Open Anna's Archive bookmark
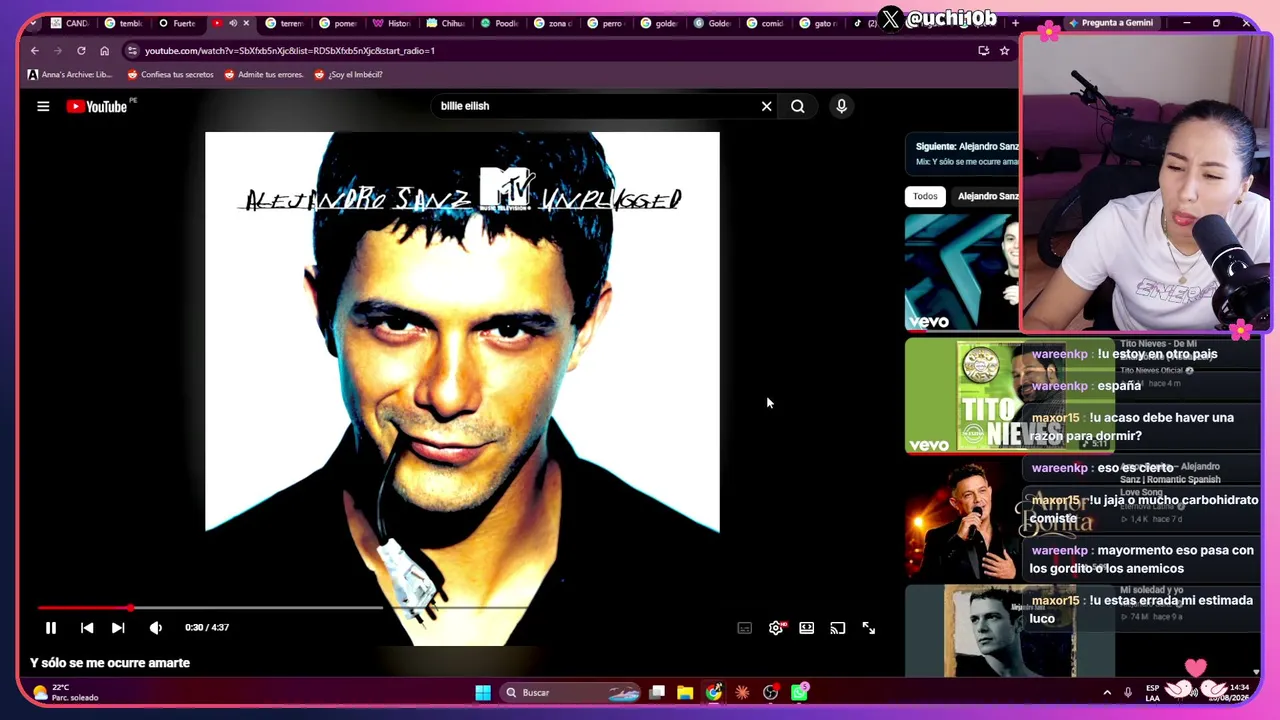The height and width of the screenshot is (720, 1280). tap(70, 74)
